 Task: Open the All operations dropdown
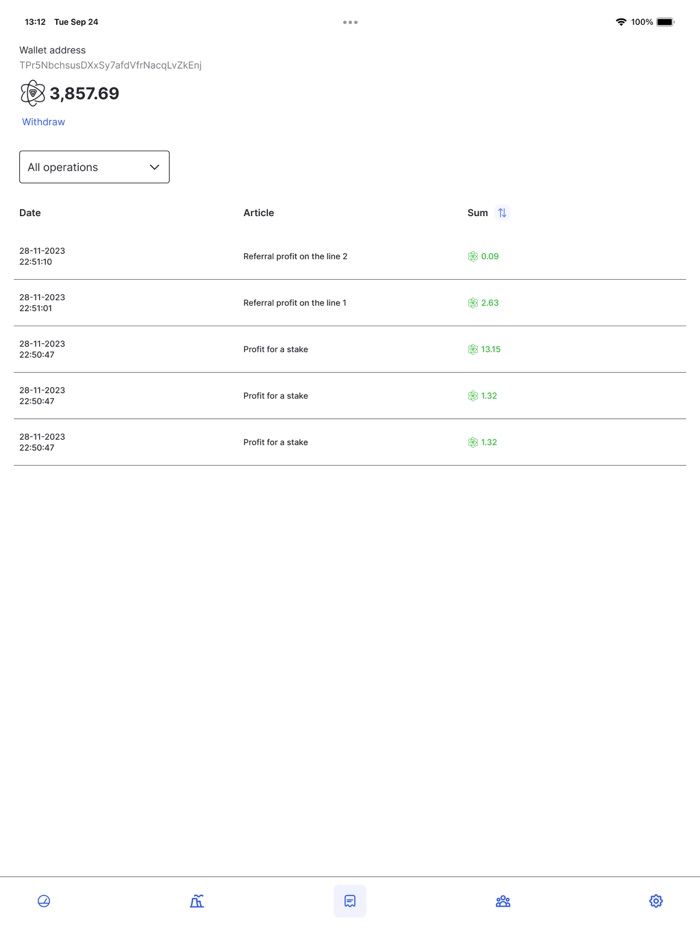(94, 167)
